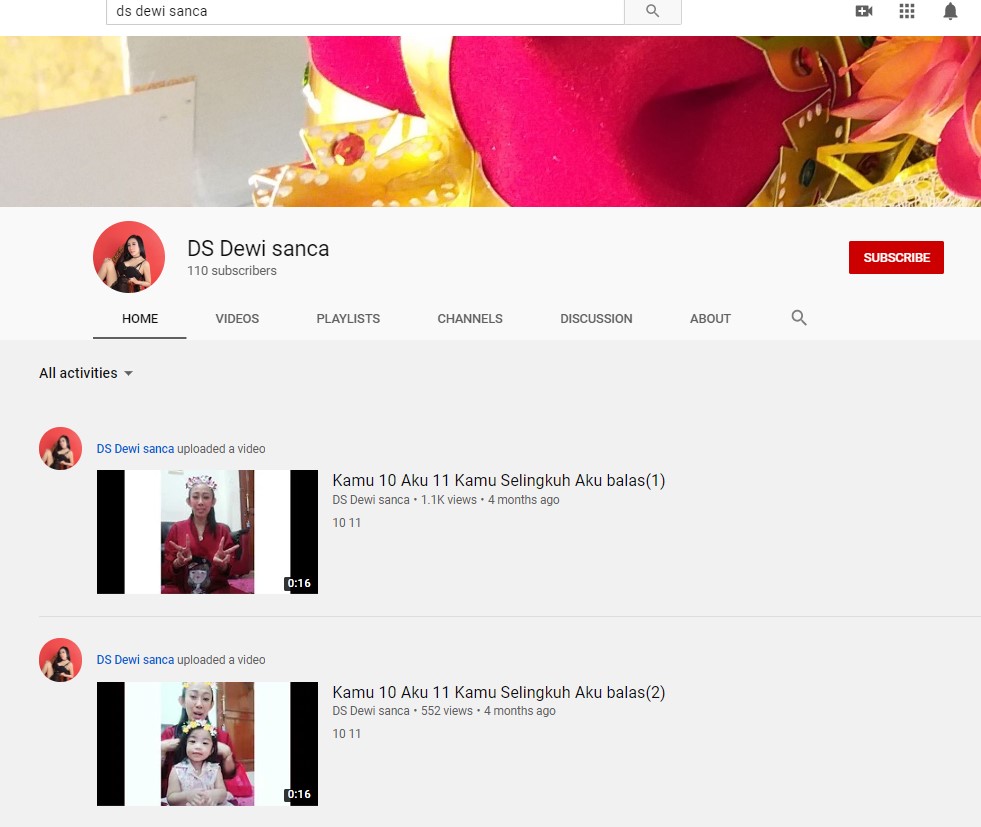The width and height of the screenshot is (981, 827).
Task: Click DS Dewi sanca link in second activity
Action: [135, 659]
